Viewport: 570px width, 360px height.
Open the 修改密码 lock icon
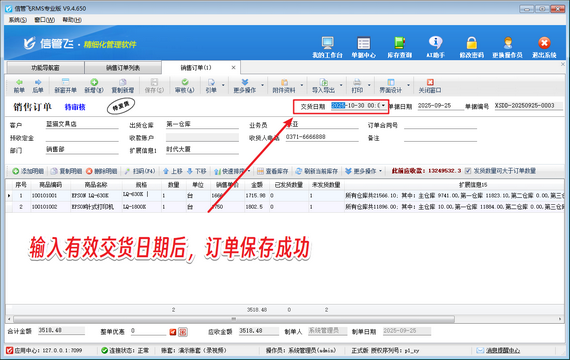click(471, 47)
